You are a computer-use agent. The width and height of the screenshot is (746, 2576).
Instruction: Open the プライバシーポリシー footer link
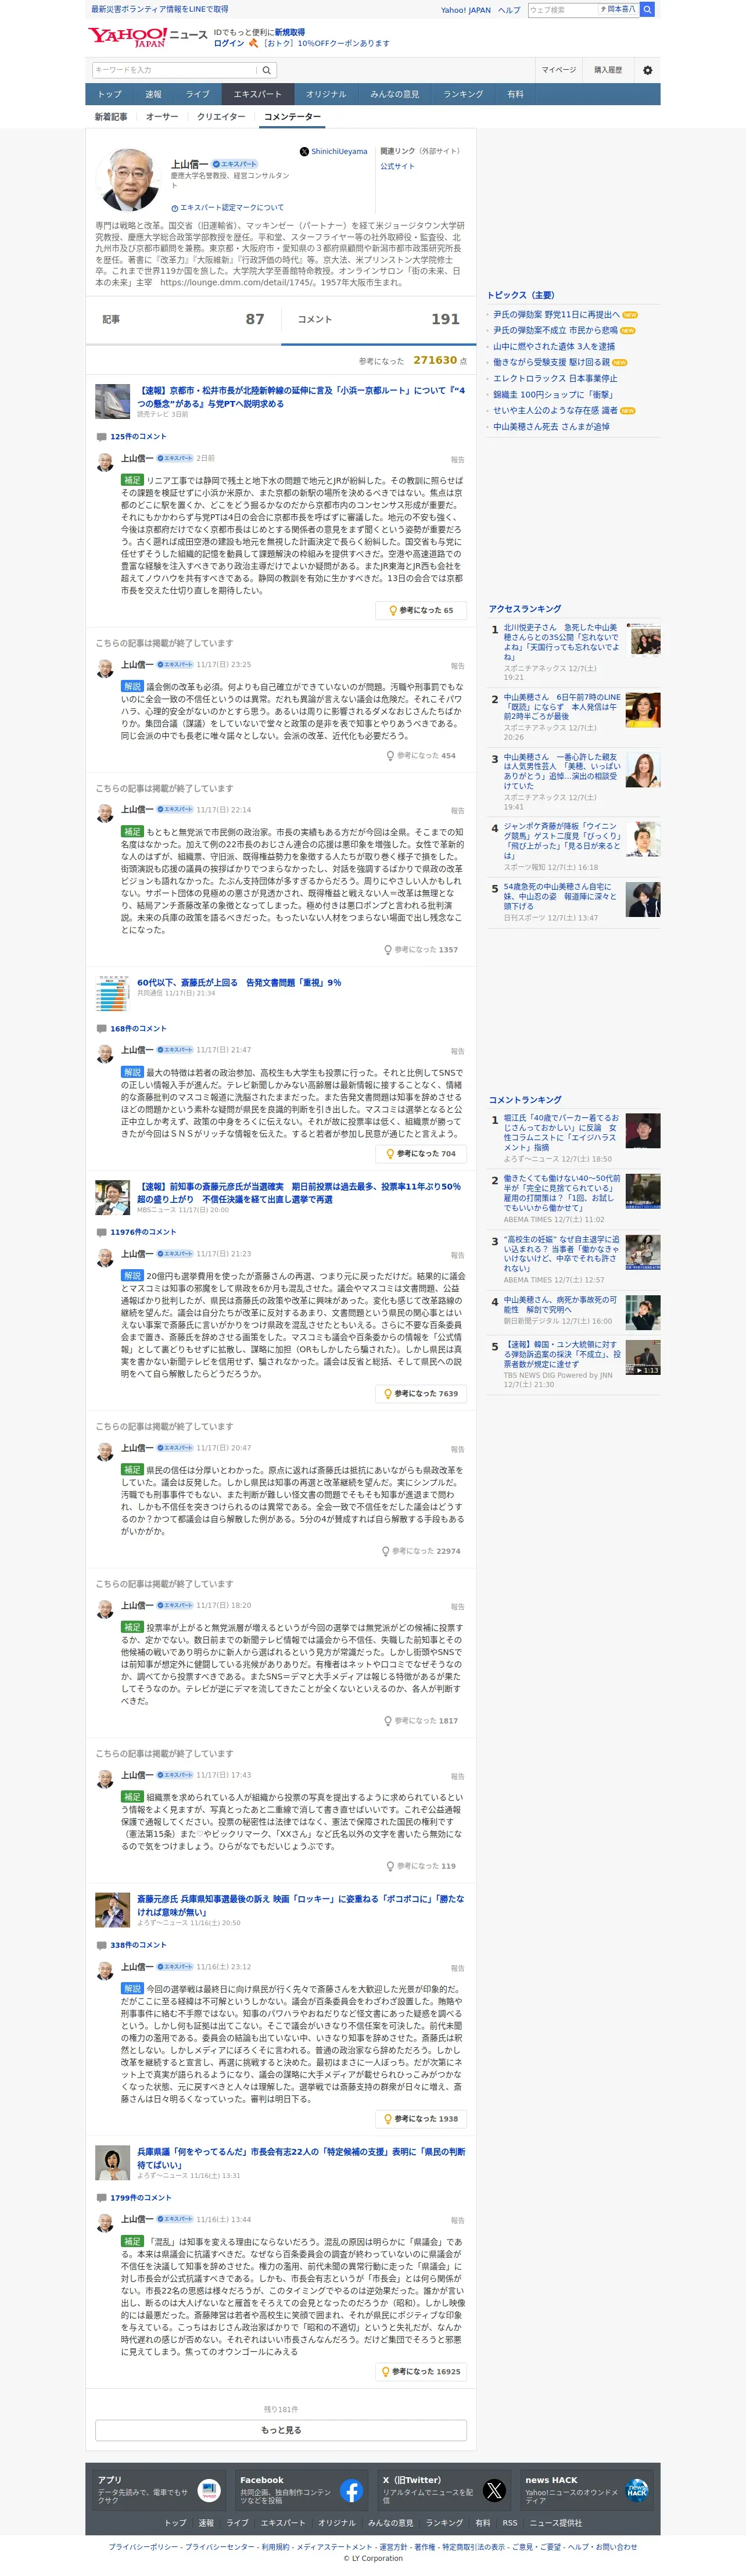tap(144, 2546)
